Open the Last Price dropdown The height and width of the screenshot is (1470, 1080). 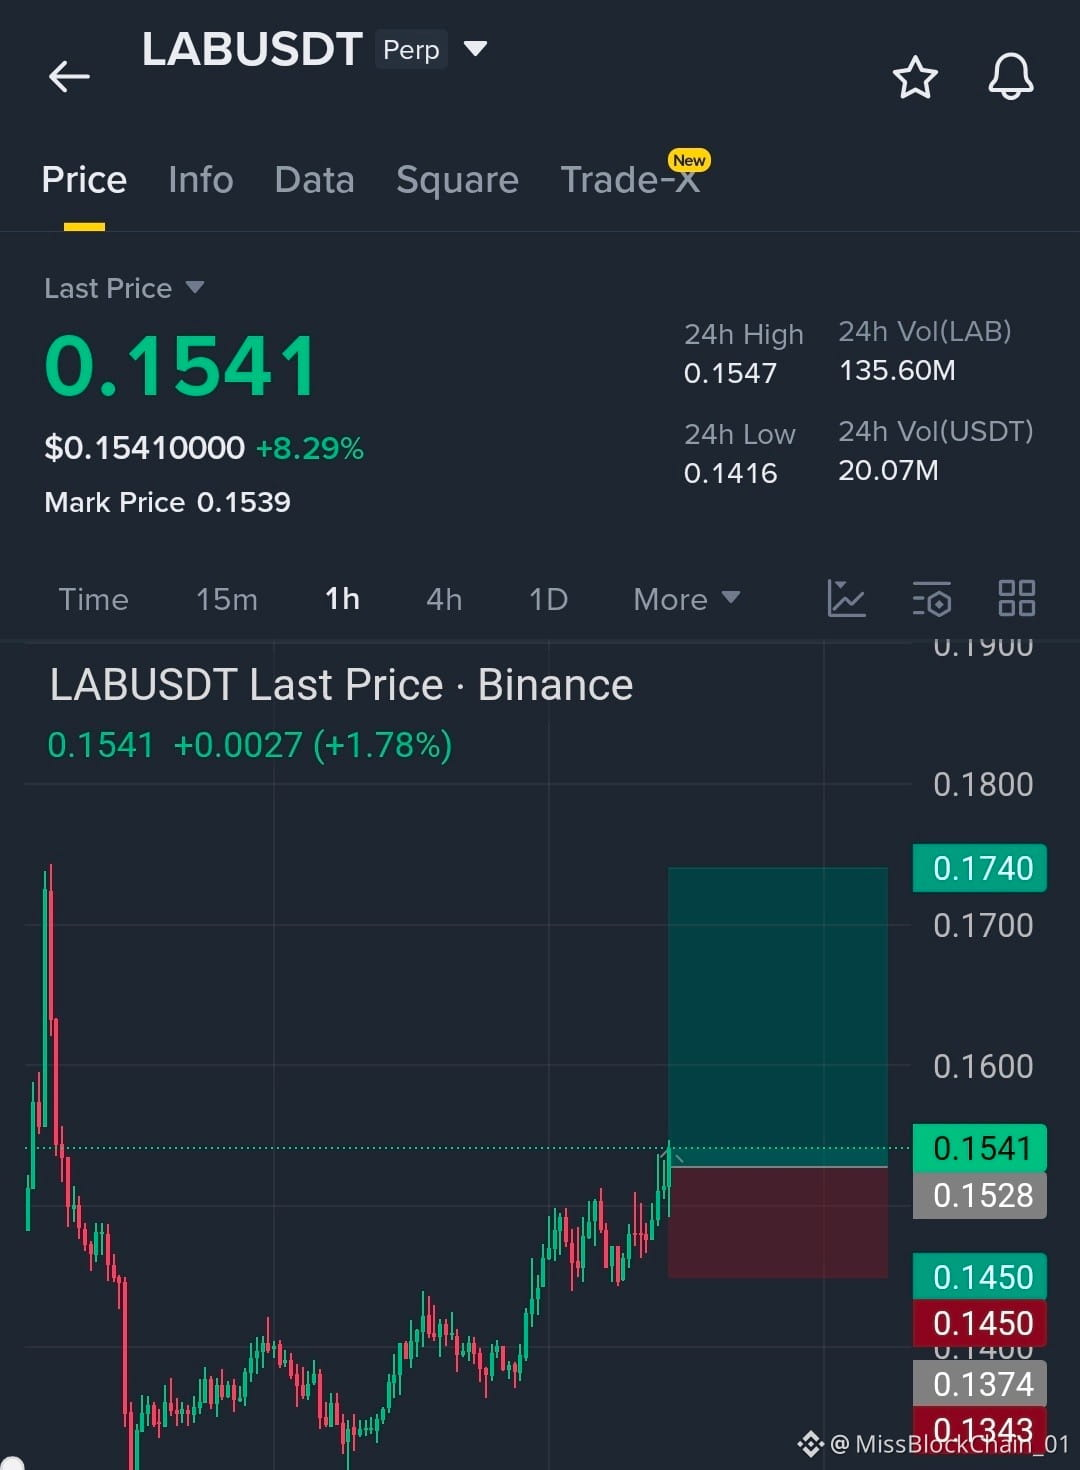point(124,288)
